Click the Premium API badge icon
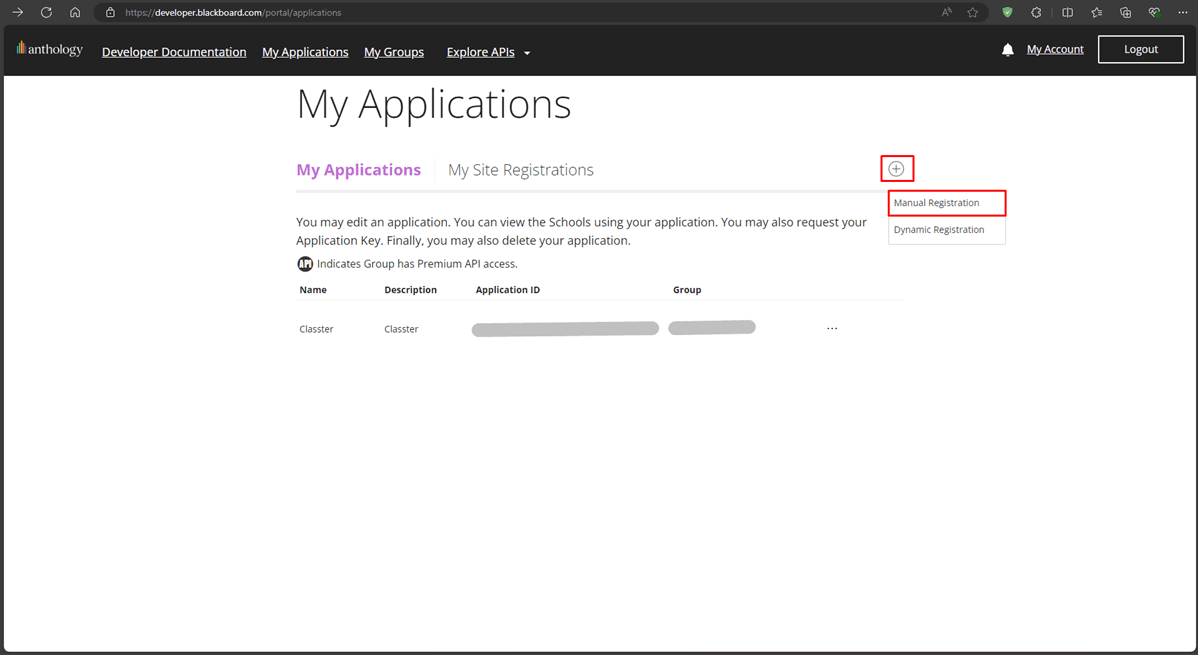The width and height of the screenshot is (1198, 655). 305,264
